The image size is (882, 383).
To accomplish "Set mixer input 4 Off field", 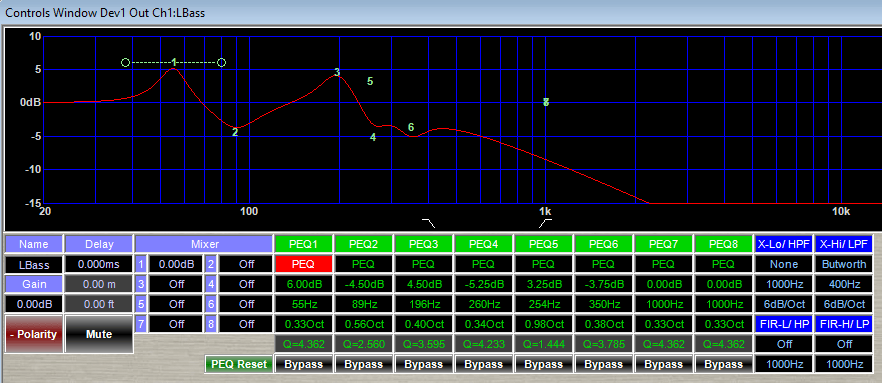I will point(246,284).
